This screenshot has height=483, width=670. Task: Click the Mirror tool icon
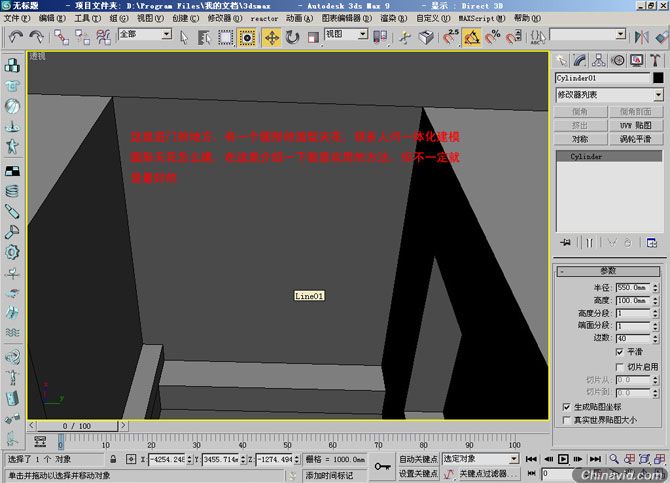(x=641, y=37)
